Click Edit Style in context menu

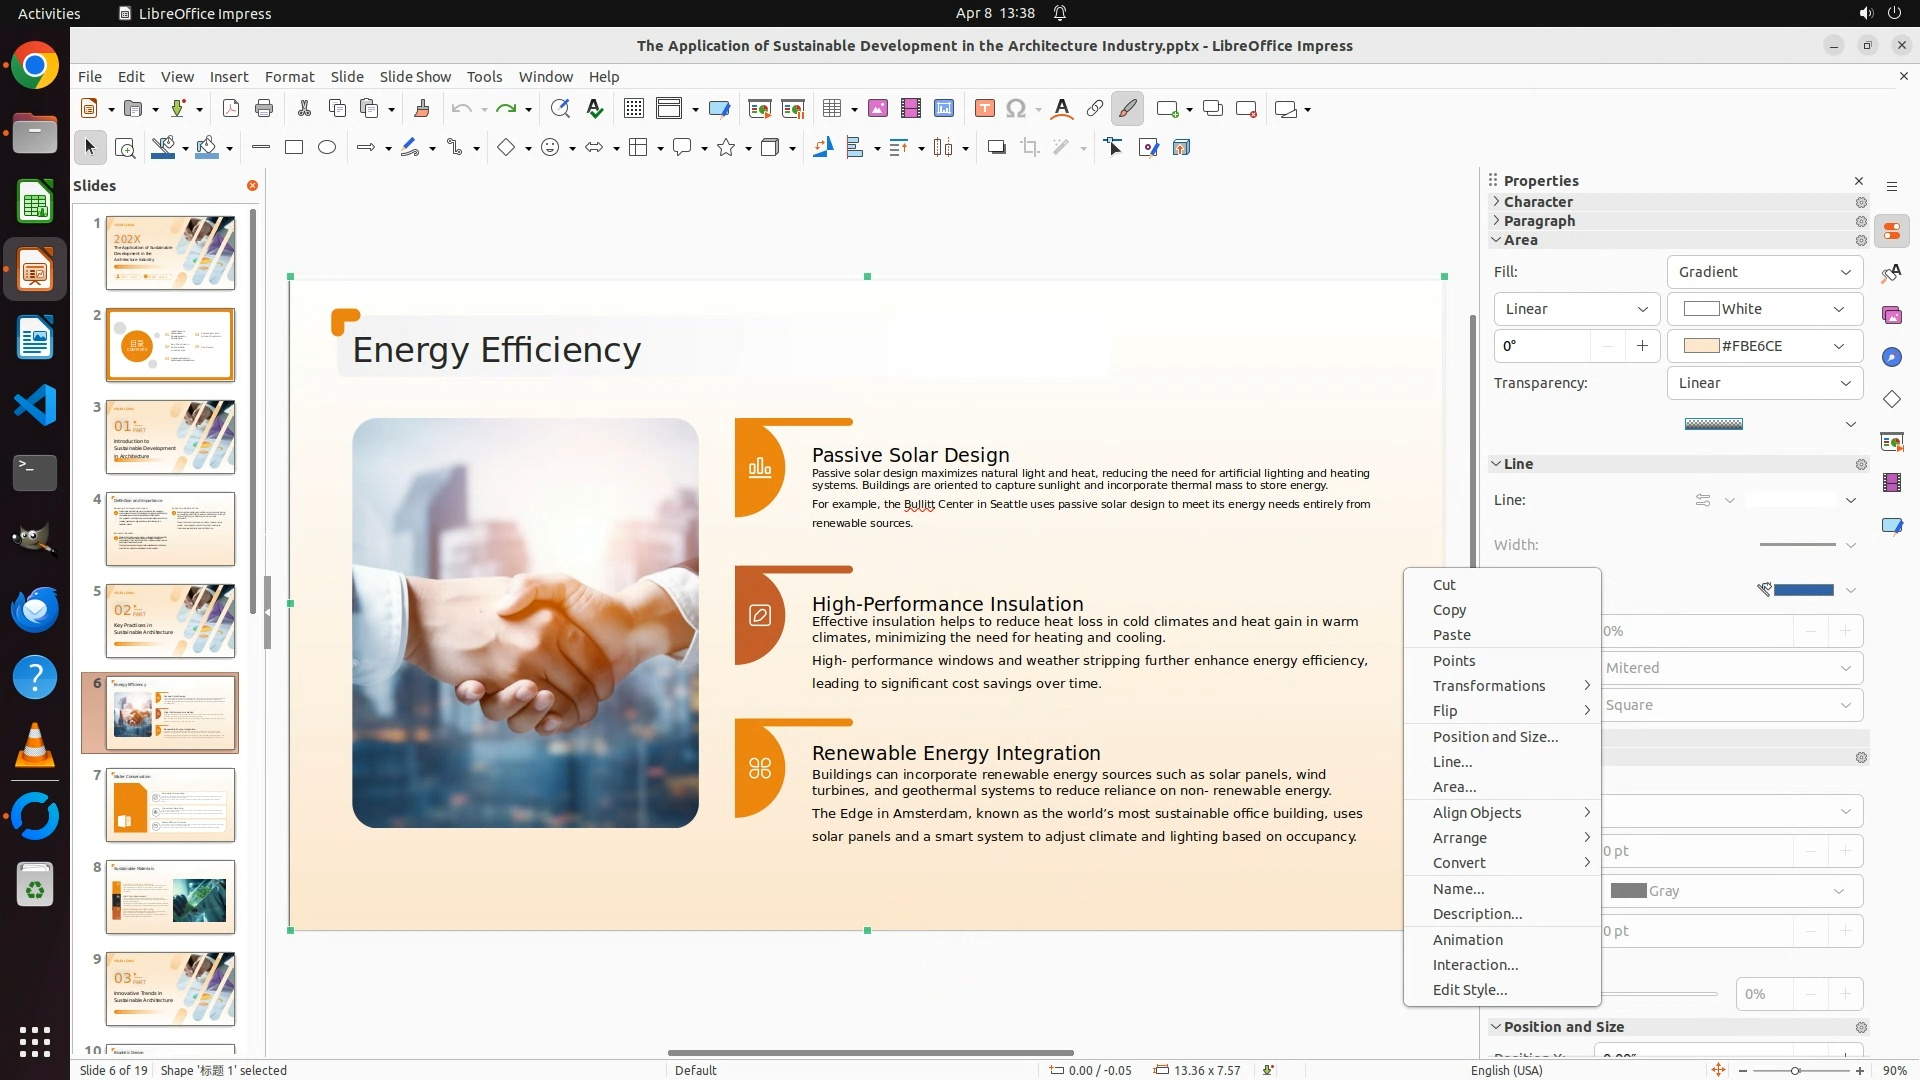click(1469, 990)
